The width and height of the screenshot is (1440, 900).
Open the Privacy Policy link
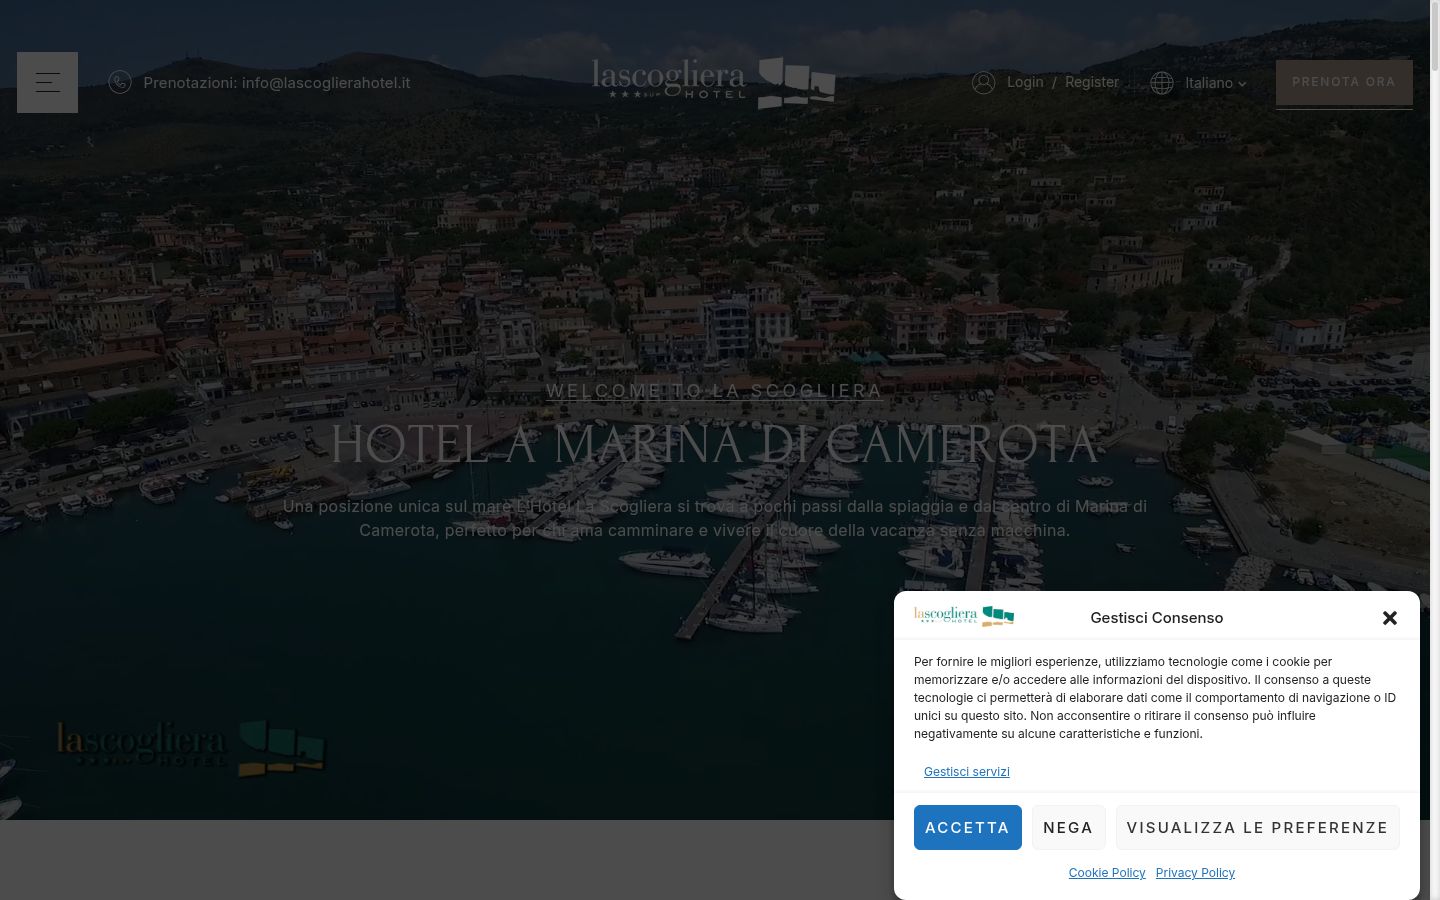pos(1195,873)
